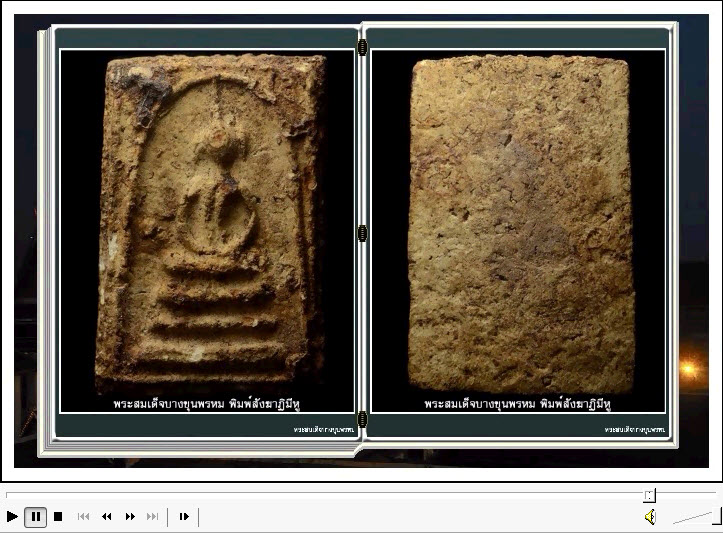Skip to the next track
This screenshot has height=533, width=723.
(x=153, y=516)
